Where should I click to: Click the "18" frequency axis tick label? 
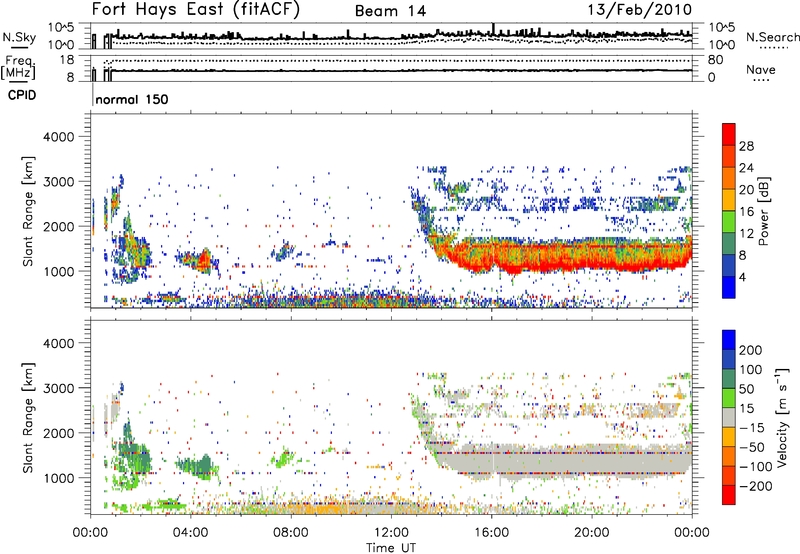(x=67, y=60)
